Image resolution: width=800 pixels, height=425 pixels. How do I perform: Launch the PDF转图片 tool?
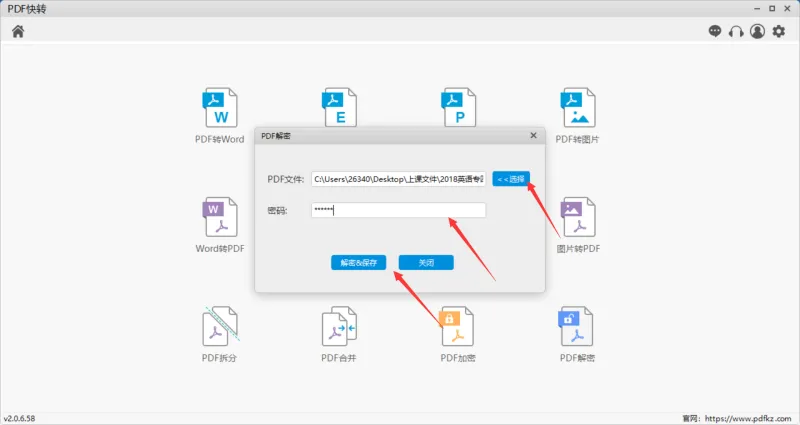[x=578, y=116]
